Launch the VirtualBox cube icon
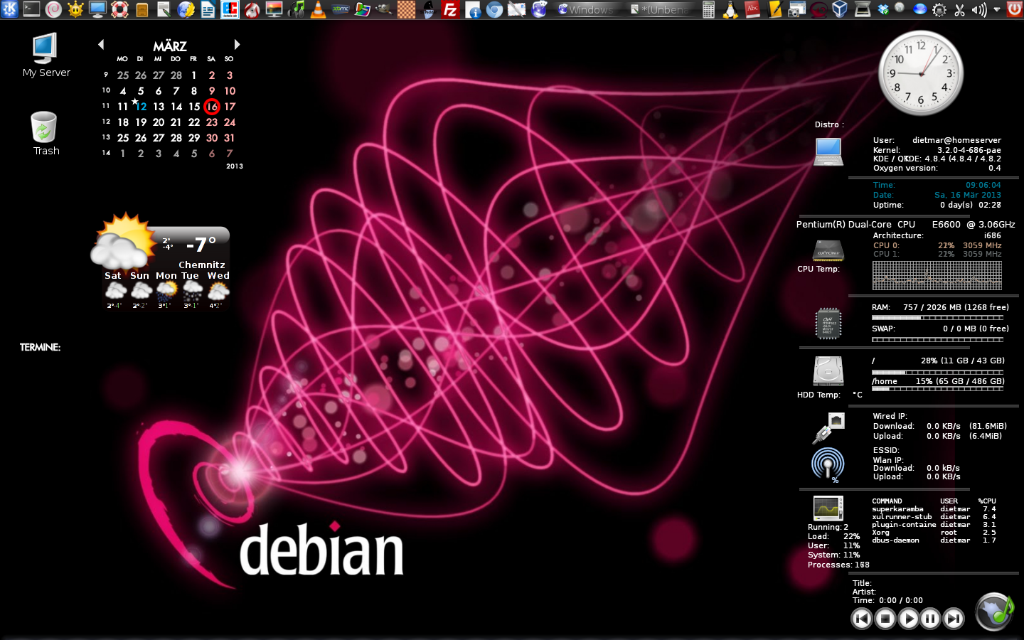The image size is (1024, 640). coord(840,9)
